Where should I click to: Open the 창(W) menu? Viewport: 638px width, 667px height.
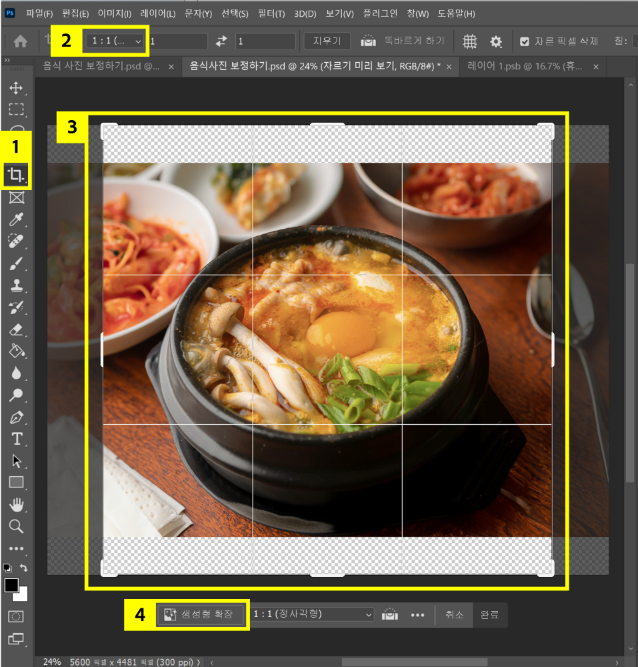[x=418, y=14]
